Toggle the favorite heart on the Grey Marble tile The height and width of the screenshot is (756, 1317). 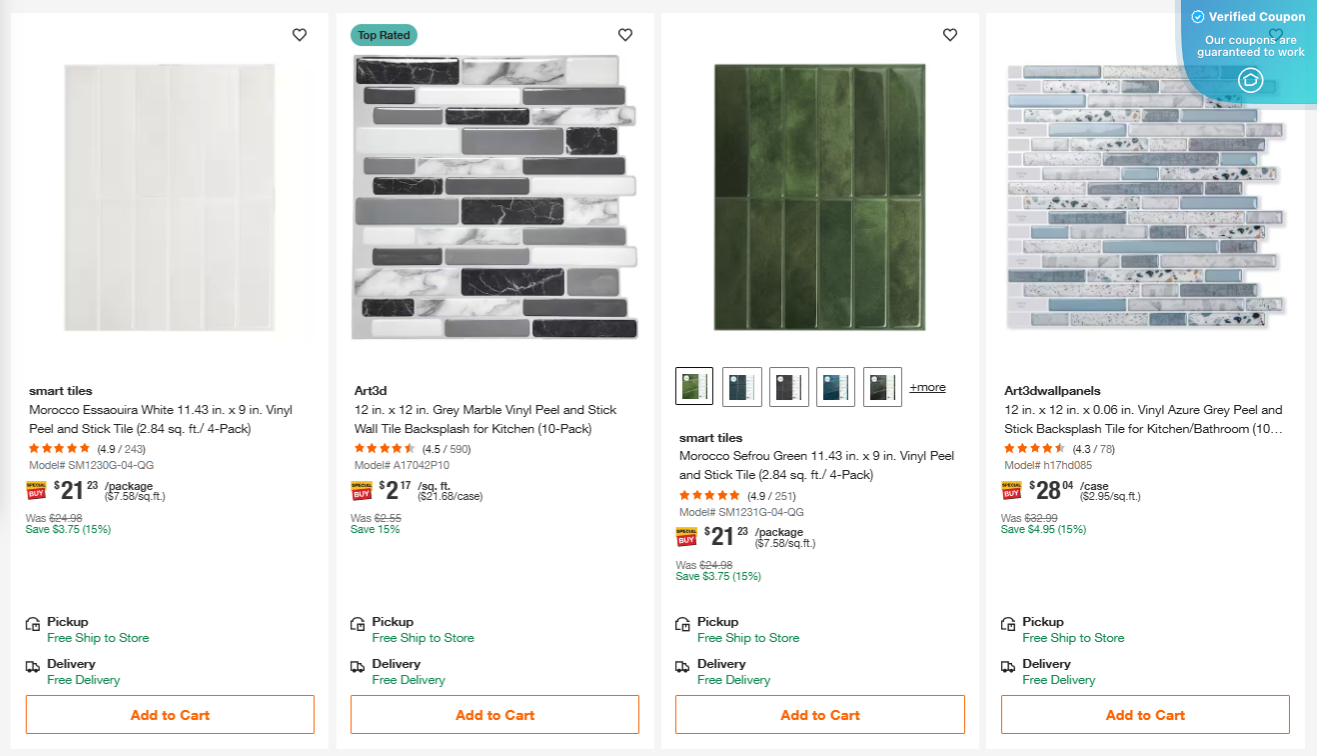click(x=625, y=34)
